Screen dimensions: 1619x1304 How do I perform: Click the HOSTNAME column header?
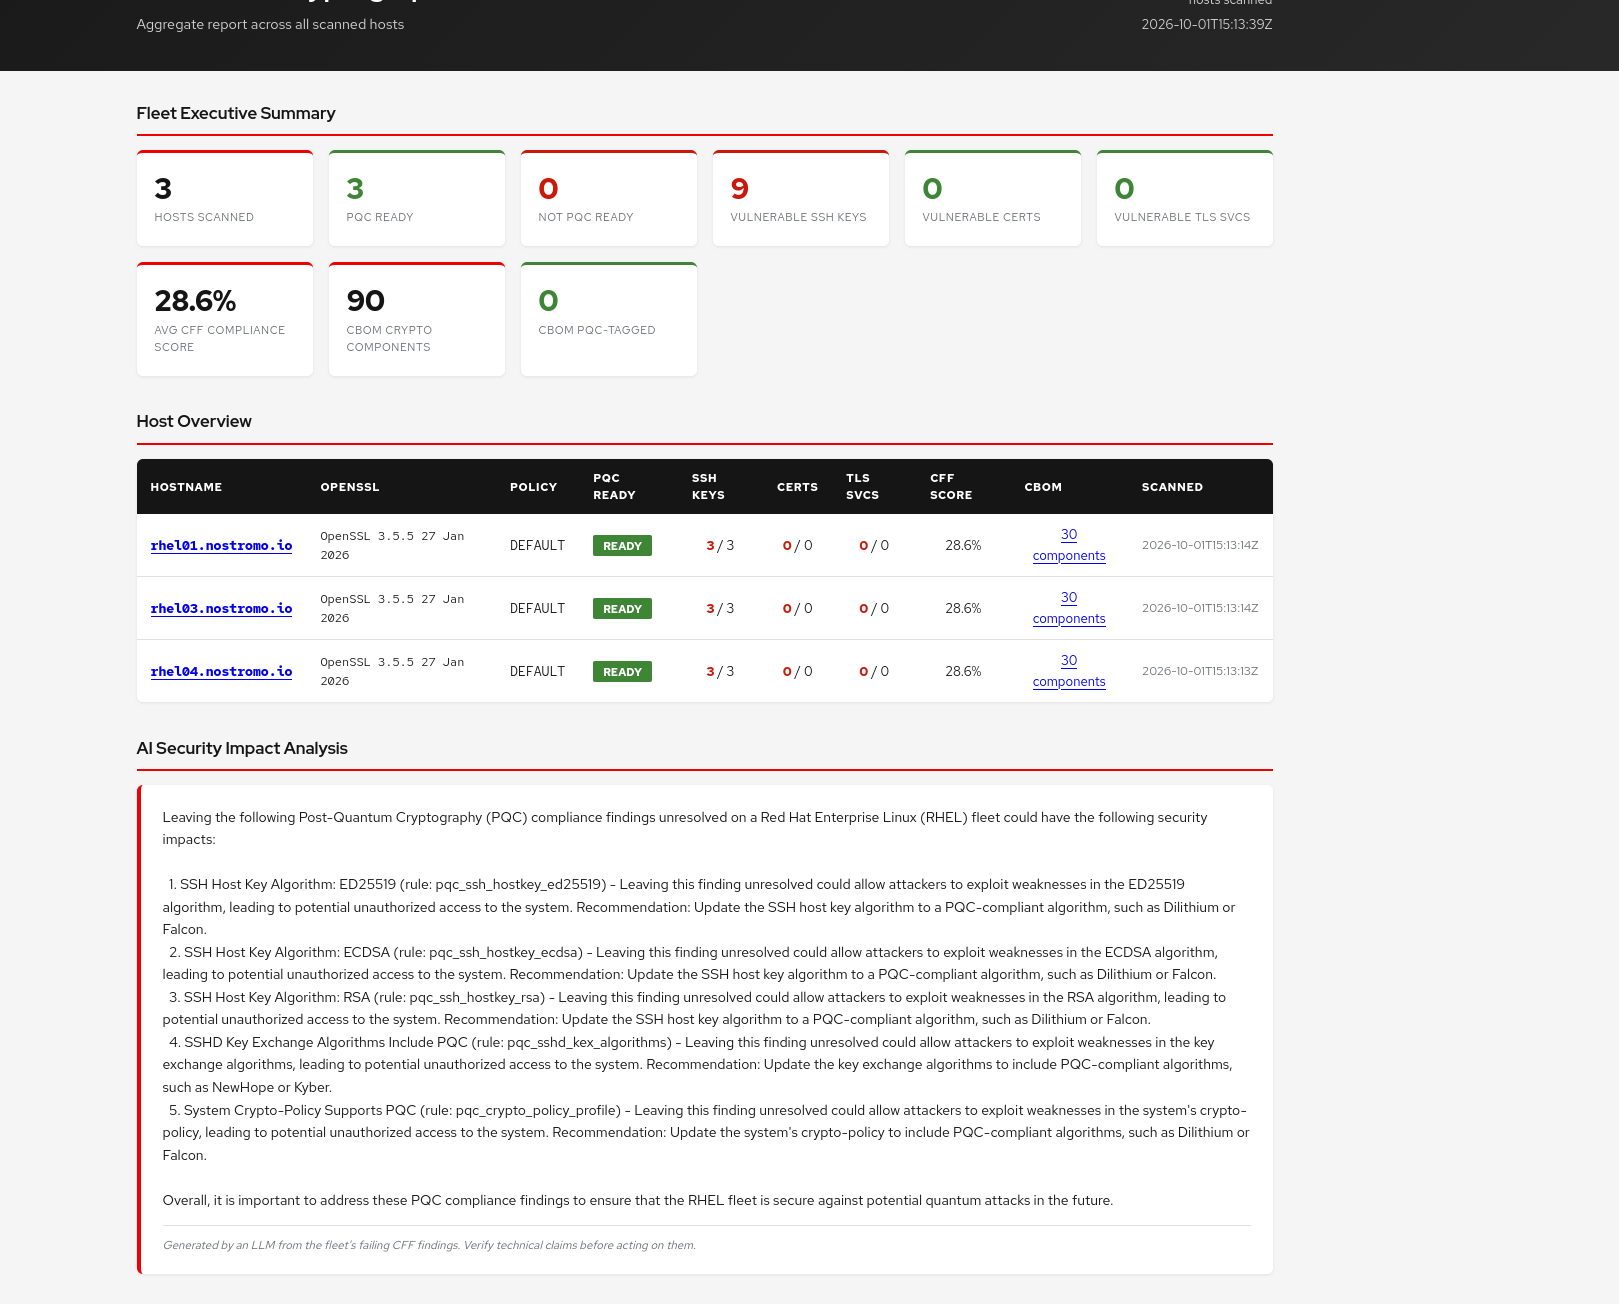(186, 487)
